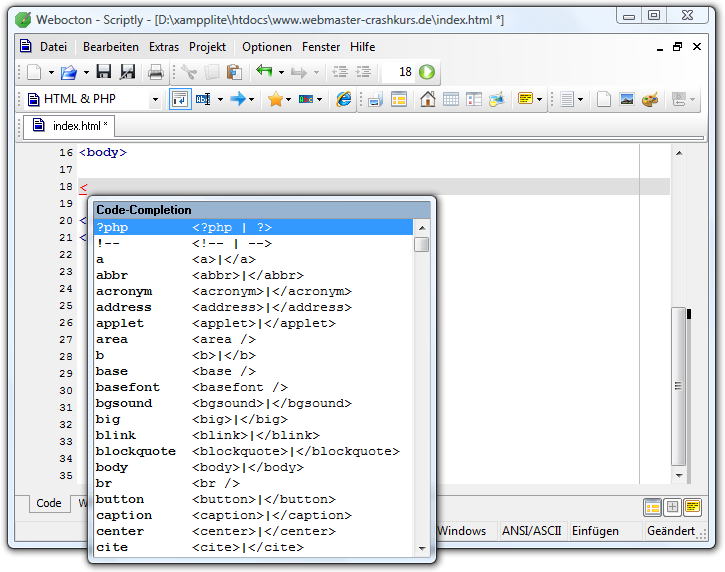
Task: Click the yellow star favorites icon
Action: click(274, 99)
